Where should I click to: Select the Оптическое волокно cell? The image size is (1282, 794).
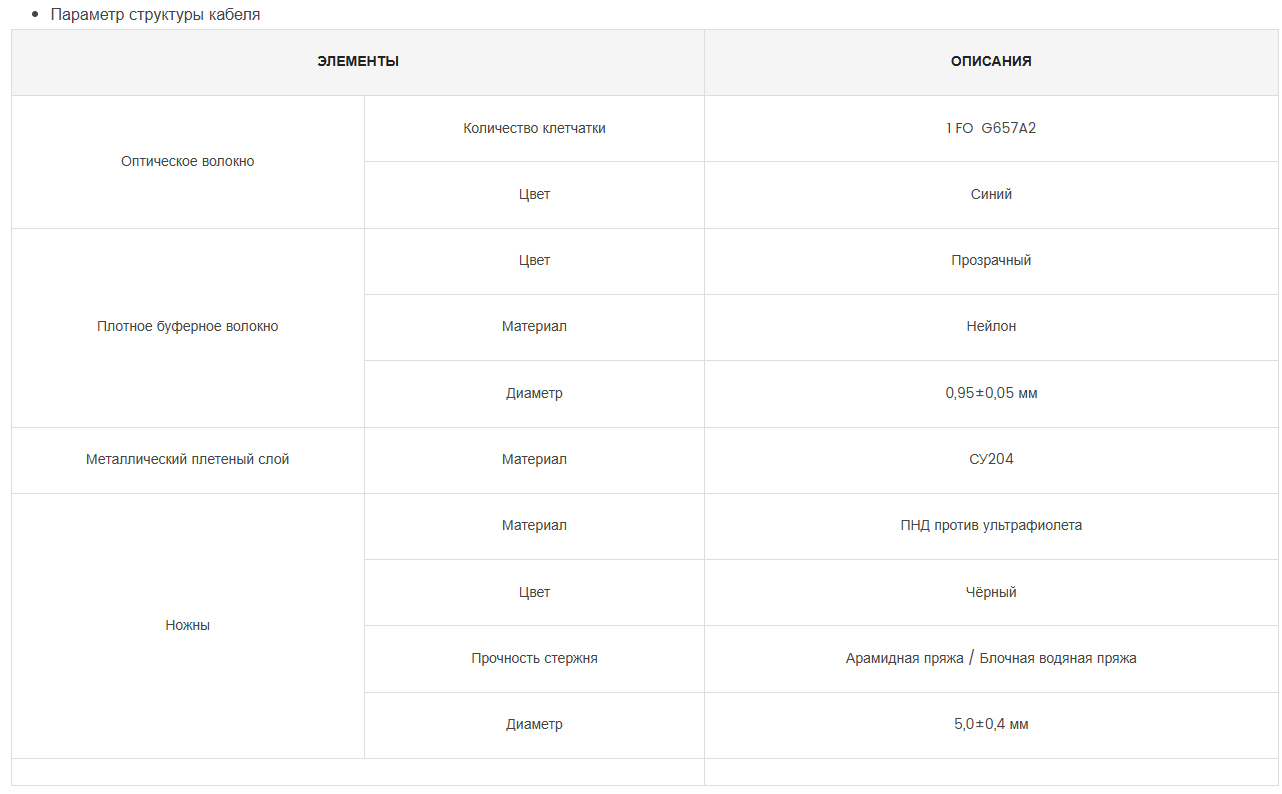(x=188, y=162)
